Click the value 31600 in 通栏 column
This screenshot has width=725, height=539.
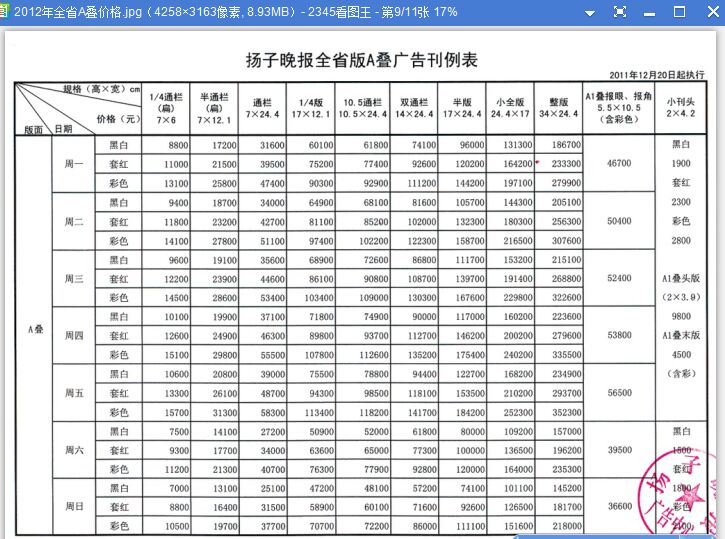pyautogui.click(x=272, y=145)
